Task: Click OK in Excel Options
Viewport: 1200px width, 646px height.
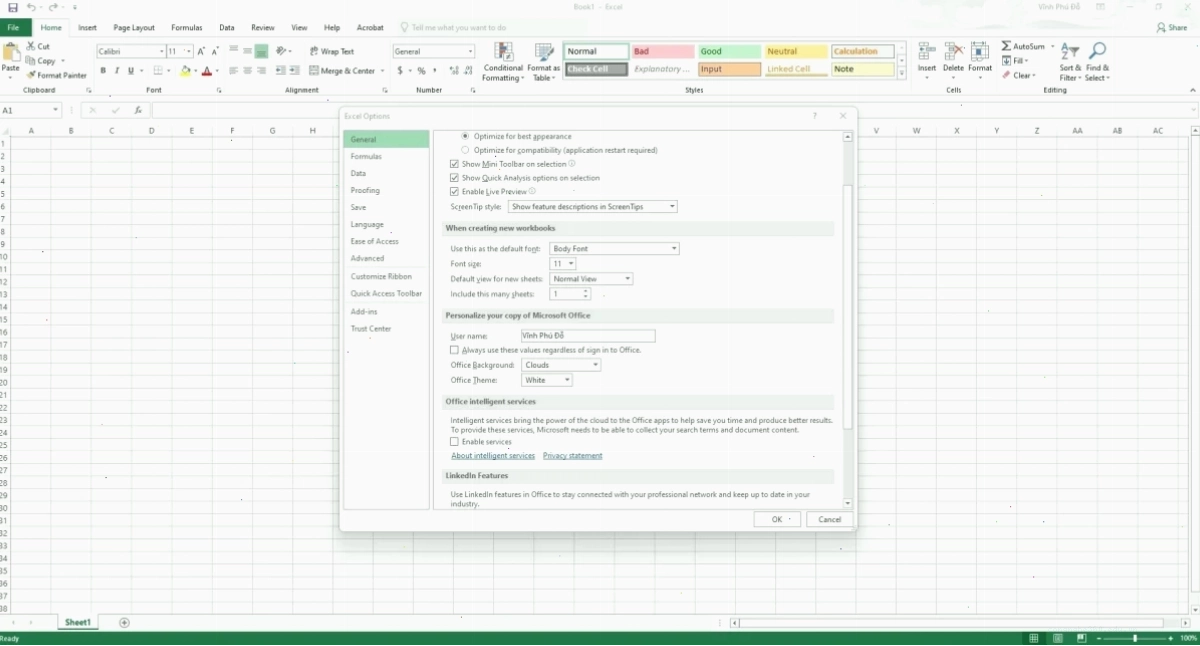Action: click(777, 519)
